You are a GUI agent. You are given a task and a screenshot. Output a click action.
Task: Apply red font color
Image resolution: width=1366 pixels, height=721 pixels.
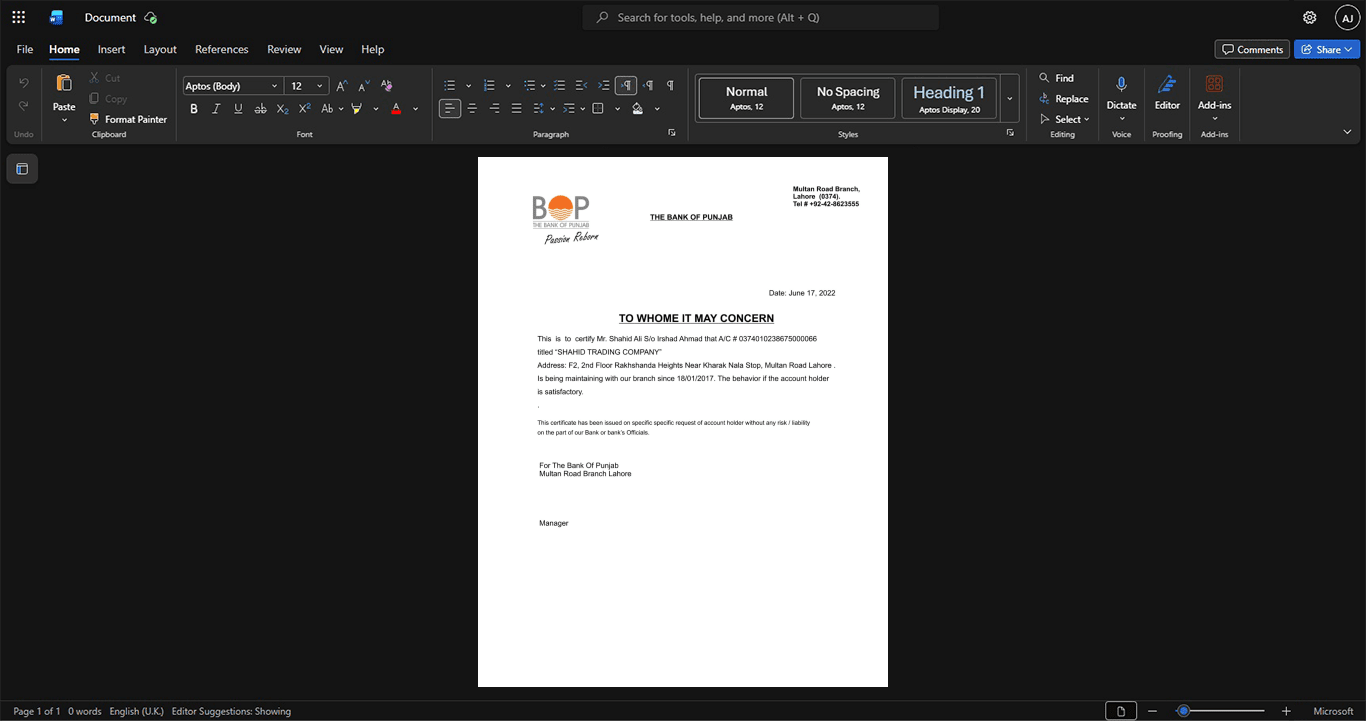[x=396, y=108]
